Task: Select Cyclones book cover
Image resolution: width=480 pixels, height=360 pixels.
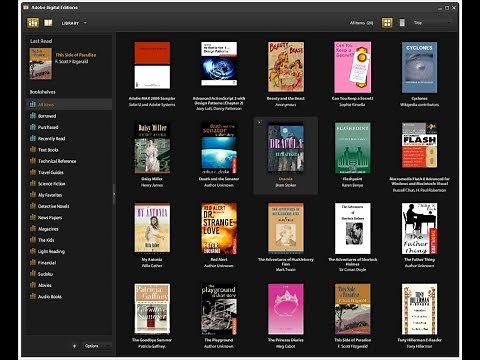Action: coord(419,67)
